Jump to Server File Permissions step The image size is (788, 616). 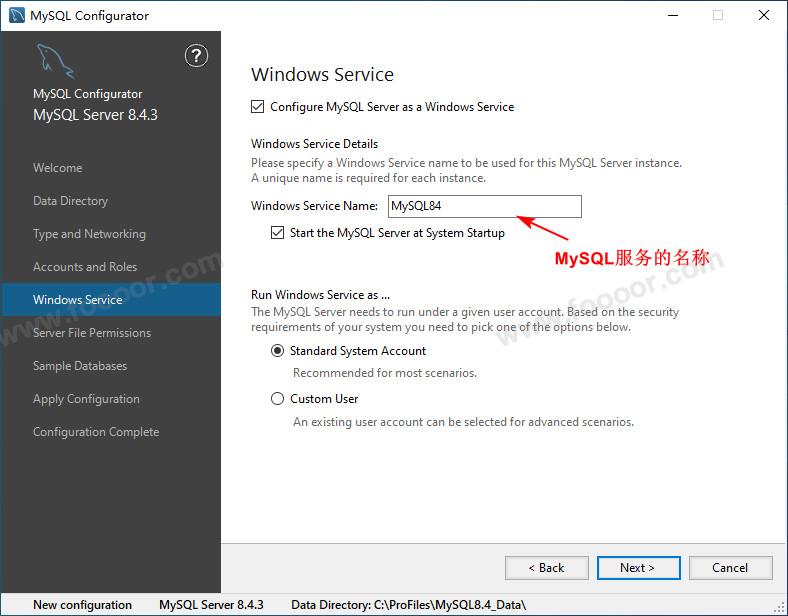[x=92, y=333]
